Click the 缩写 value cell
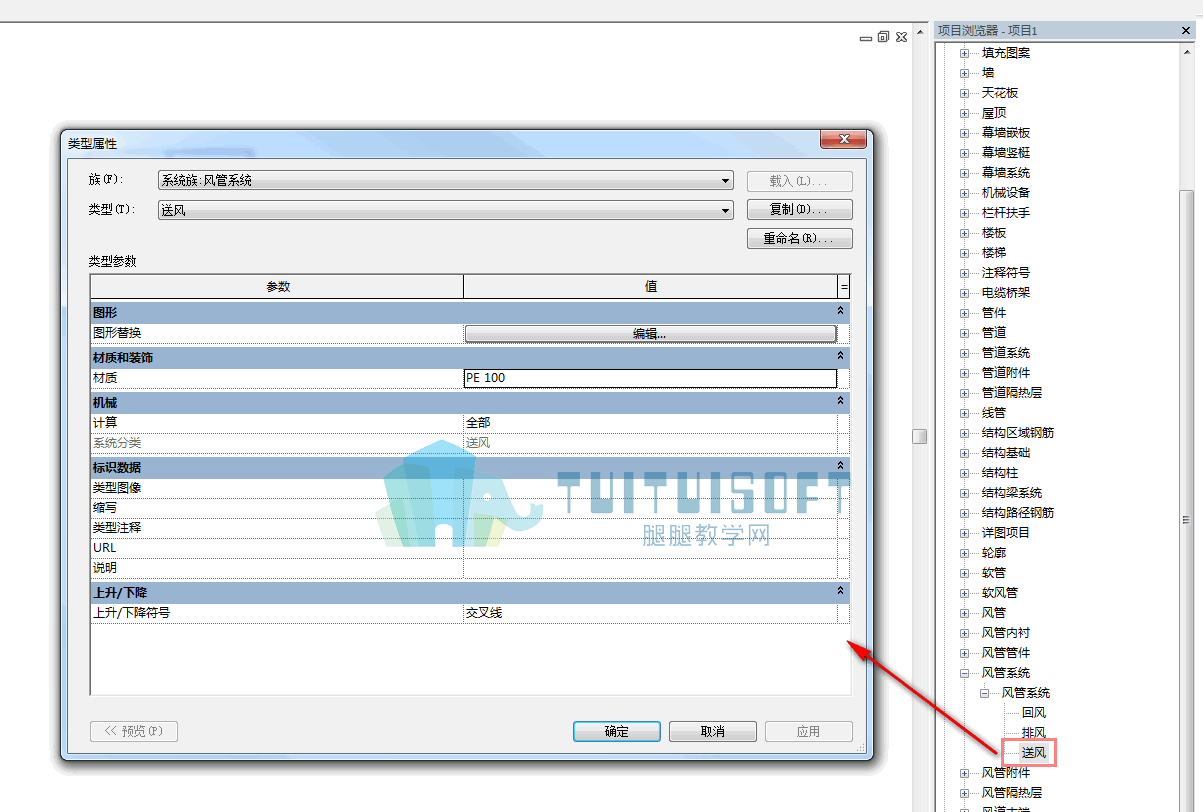This screenshot has width=1203, height=812. (x=650, y=508)
